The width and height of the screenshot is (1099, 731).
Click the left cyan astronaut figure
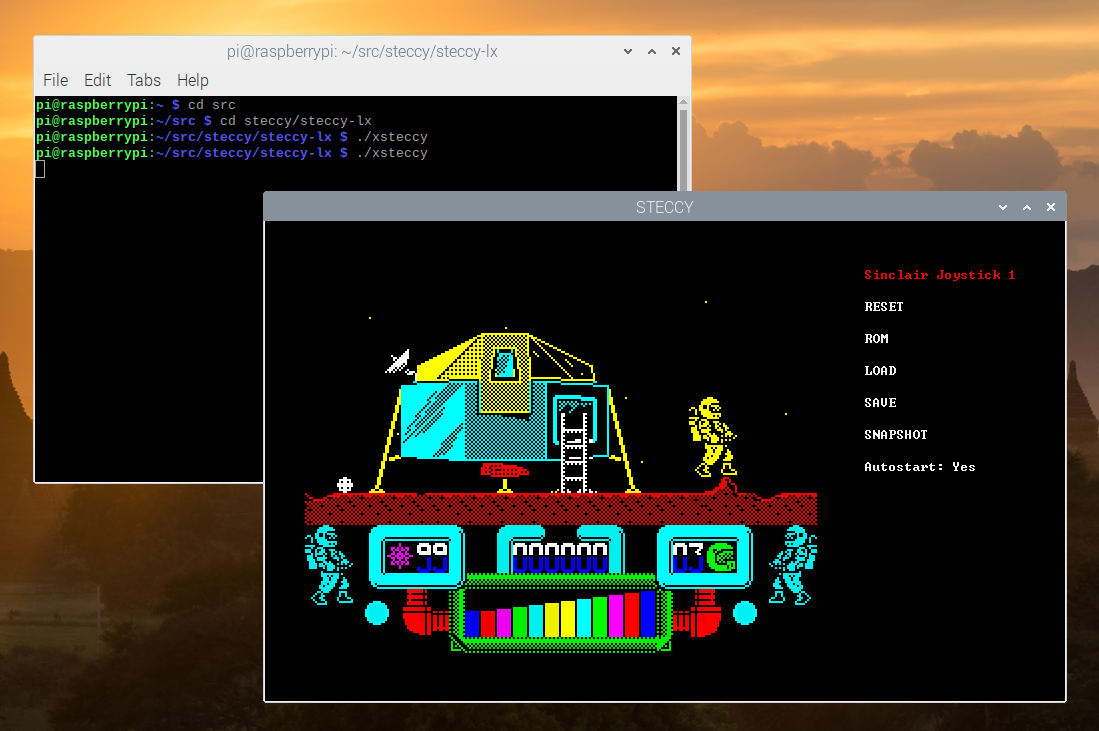pyautogui.click(x=327, y=565)
